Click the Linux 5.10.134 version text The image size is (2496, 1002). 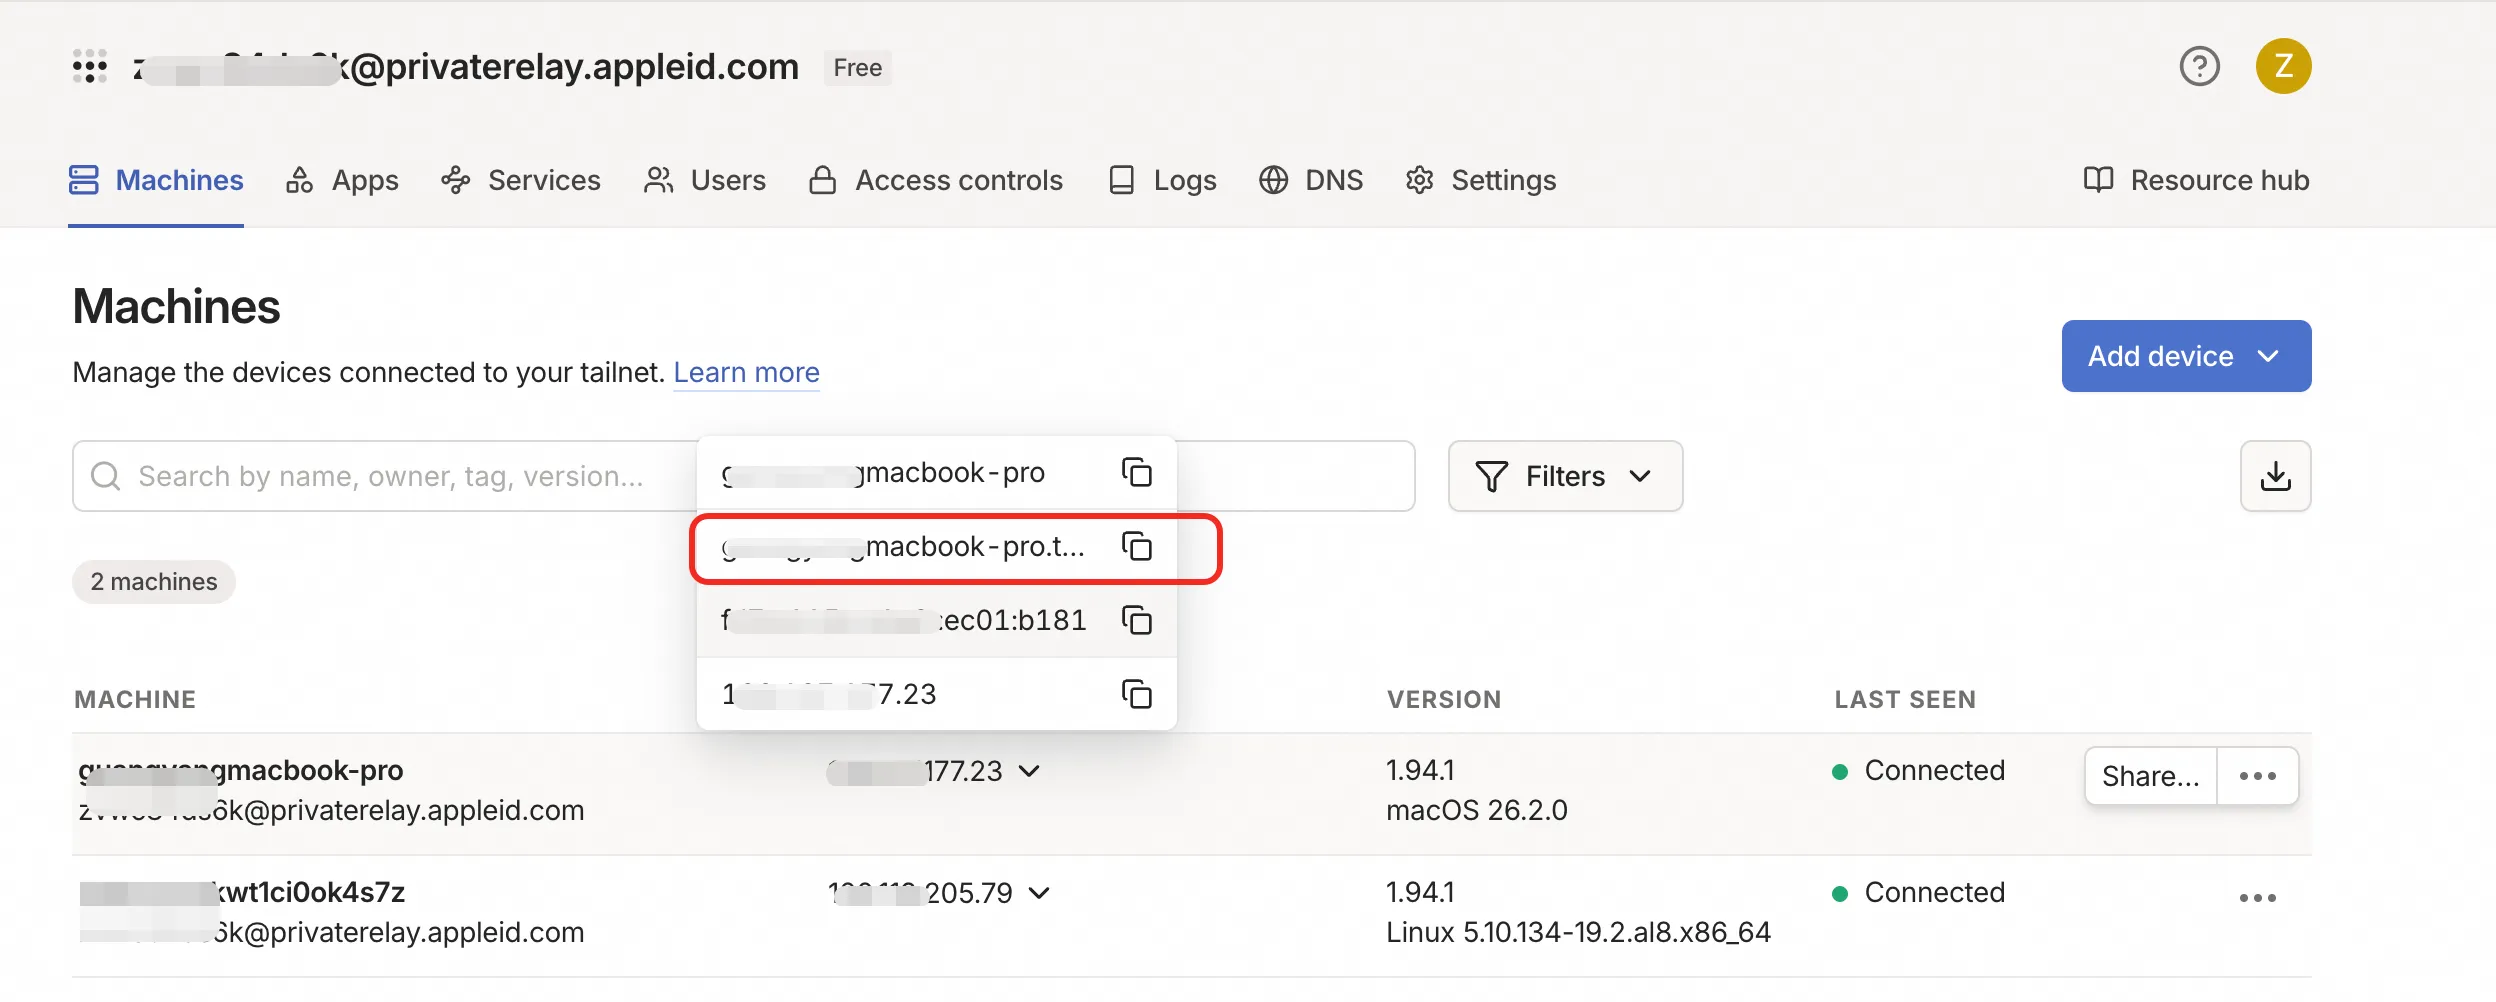[1578, 932]
